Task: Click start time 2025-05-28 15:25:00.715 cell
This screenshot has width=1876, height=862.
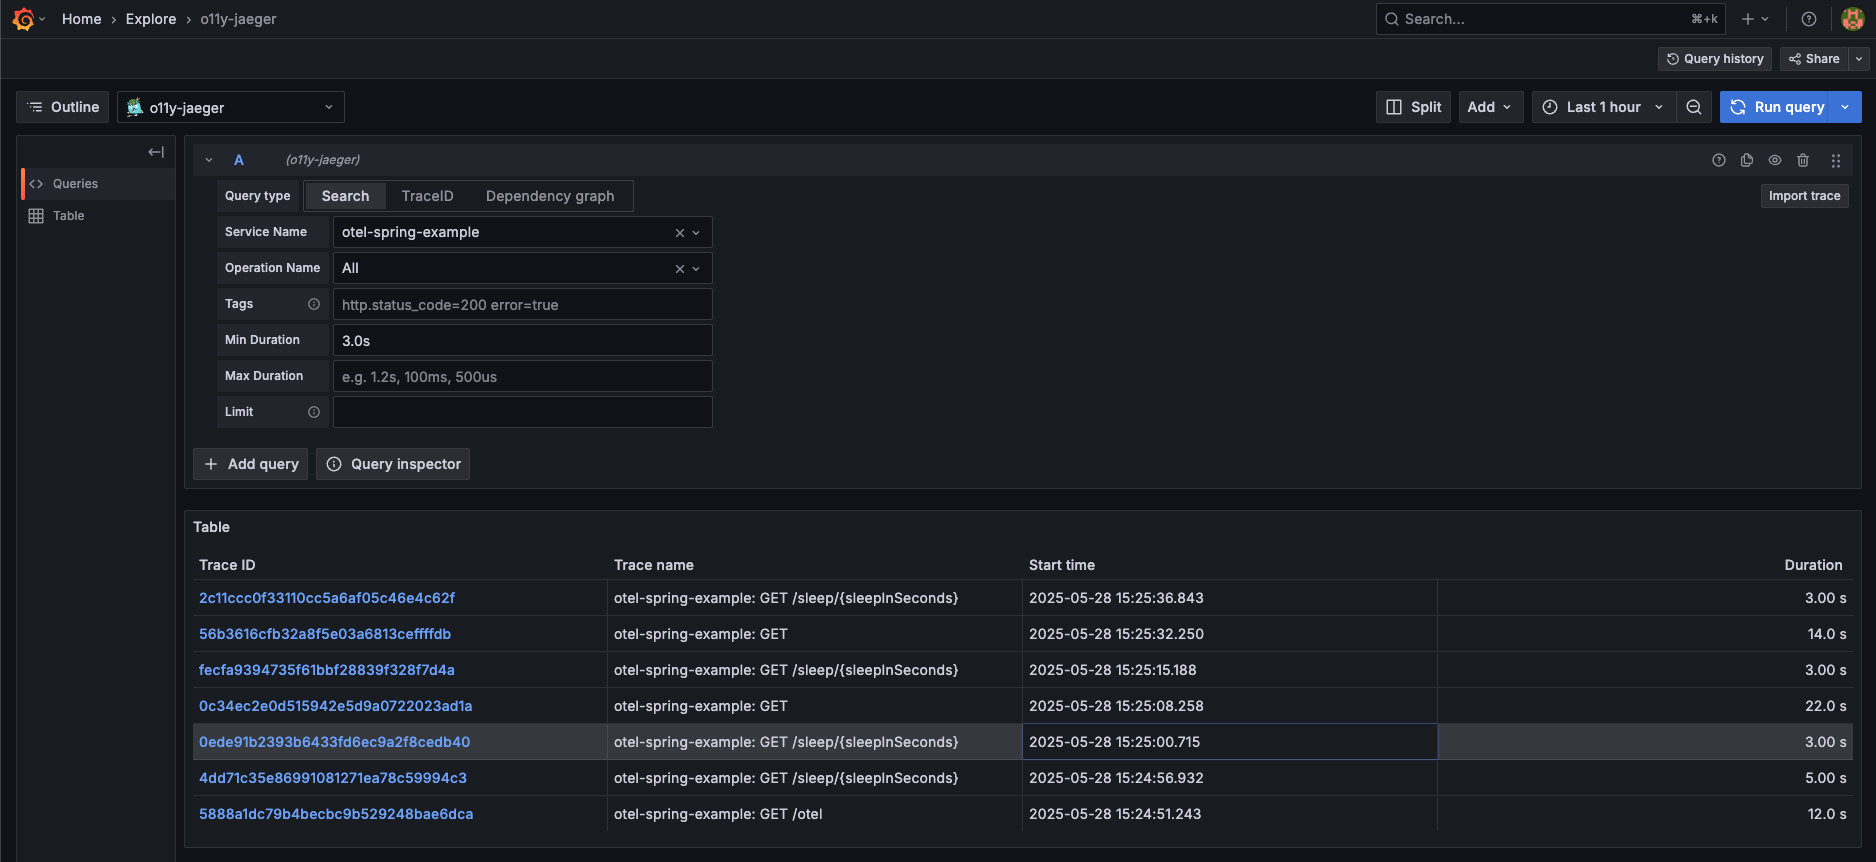Action: (1230, 742)
